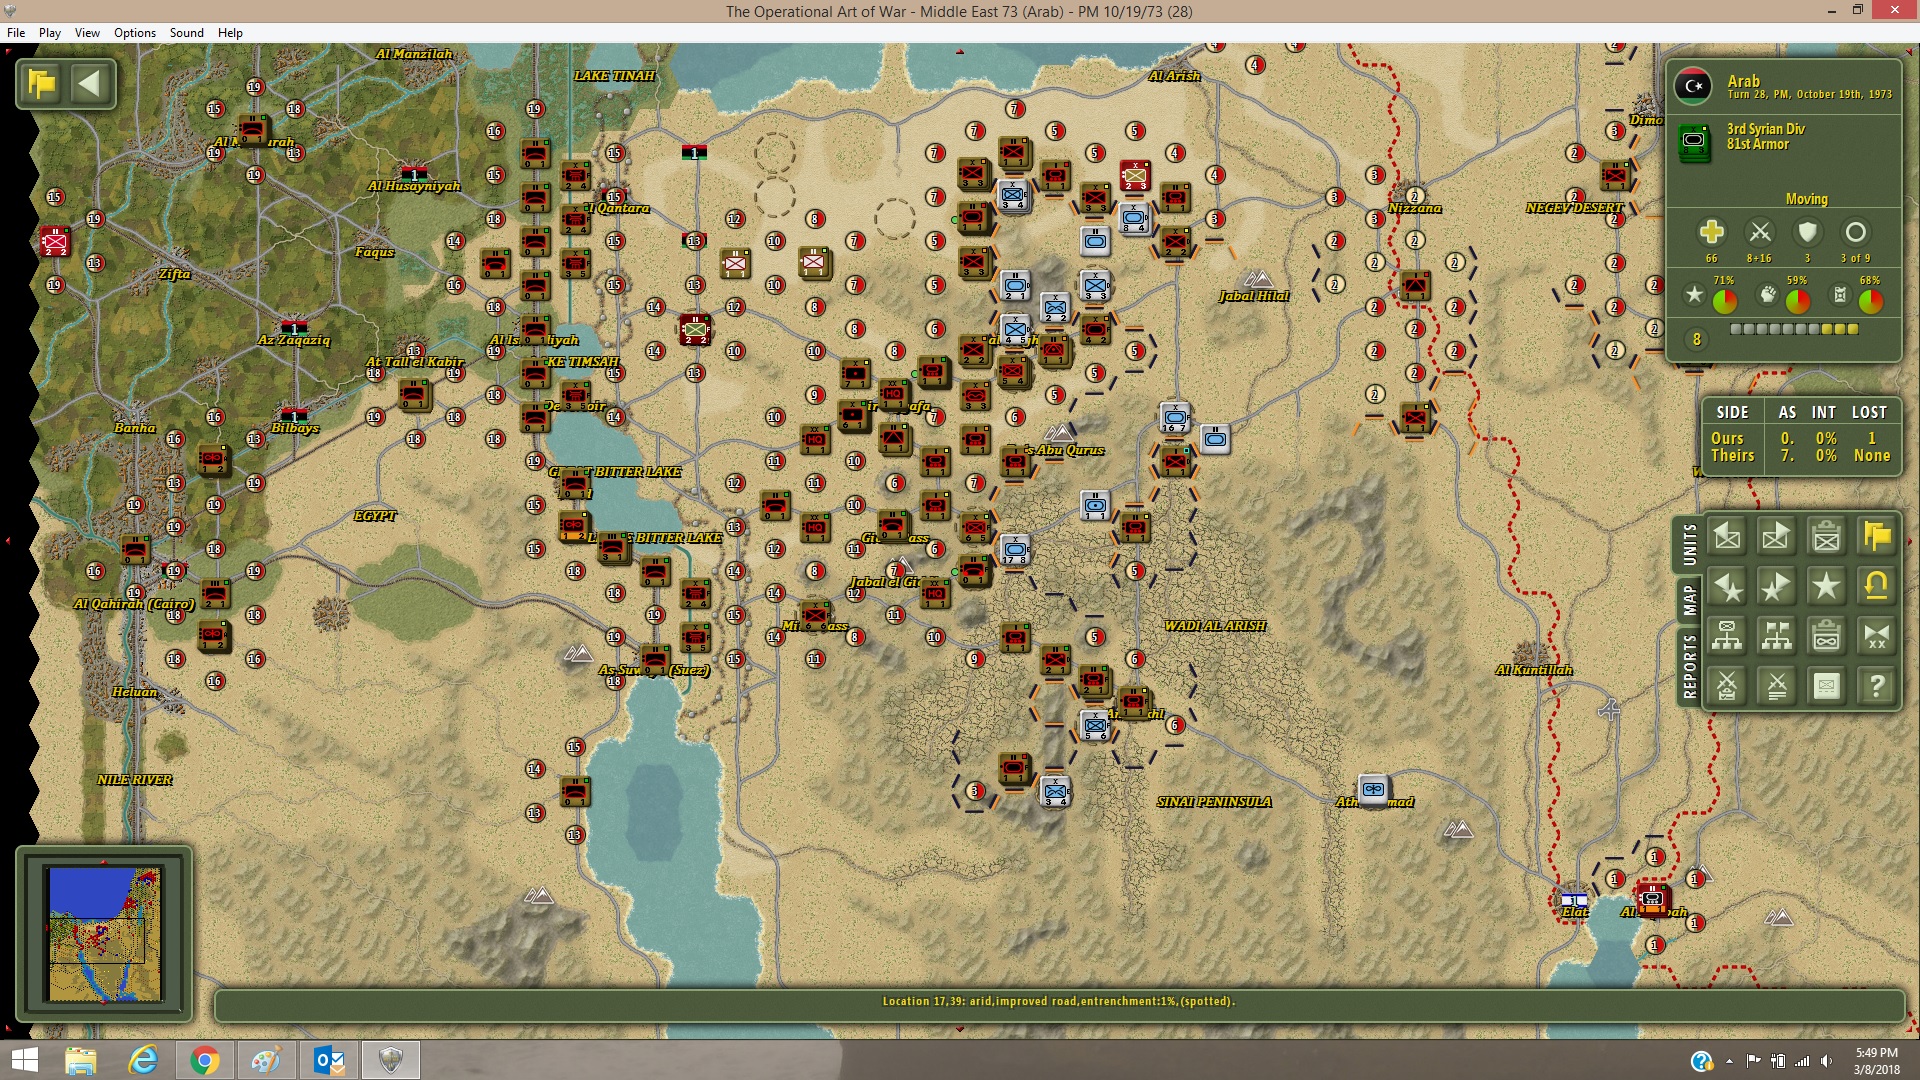The width and height of the screenshot is (1920, 1080).
Task: Select the blue-white Israeli unit near Ath Thamad
Action: click(x=1373, y=789)
